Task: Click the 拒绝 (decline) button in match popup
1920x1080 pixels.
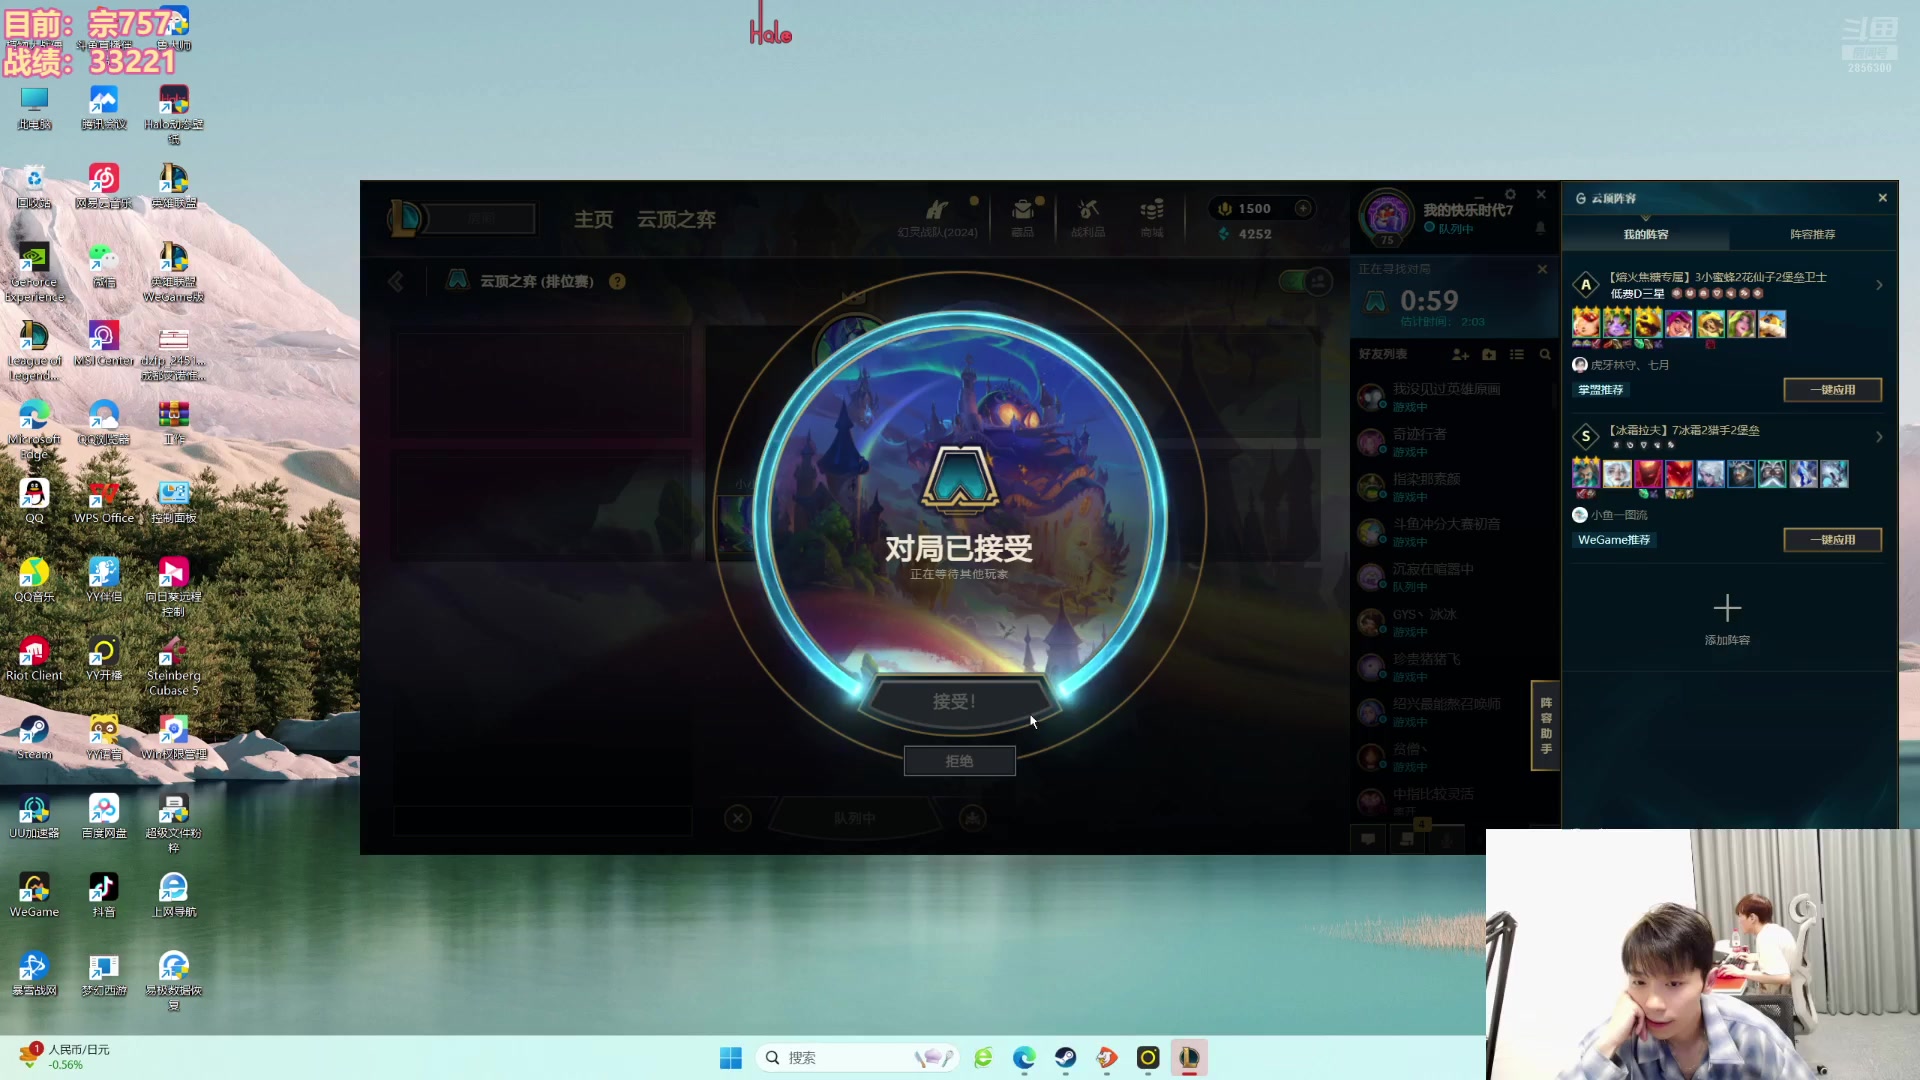Action: click(959, 761)
